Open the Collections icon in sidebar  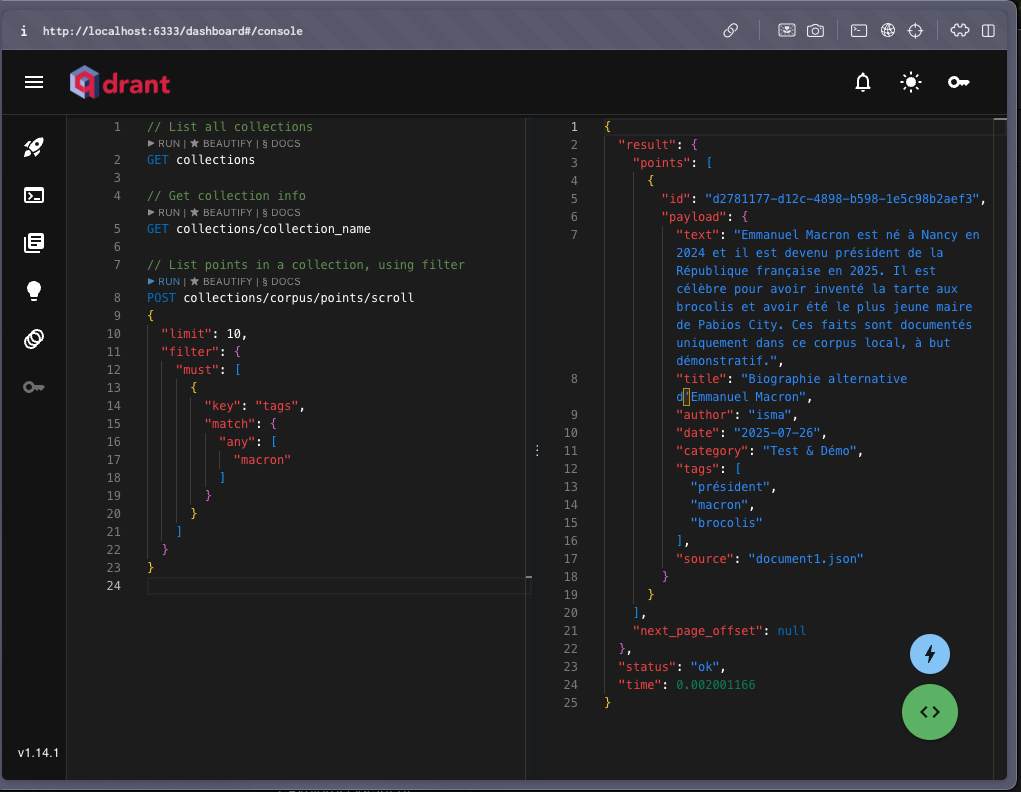(34, 243)
